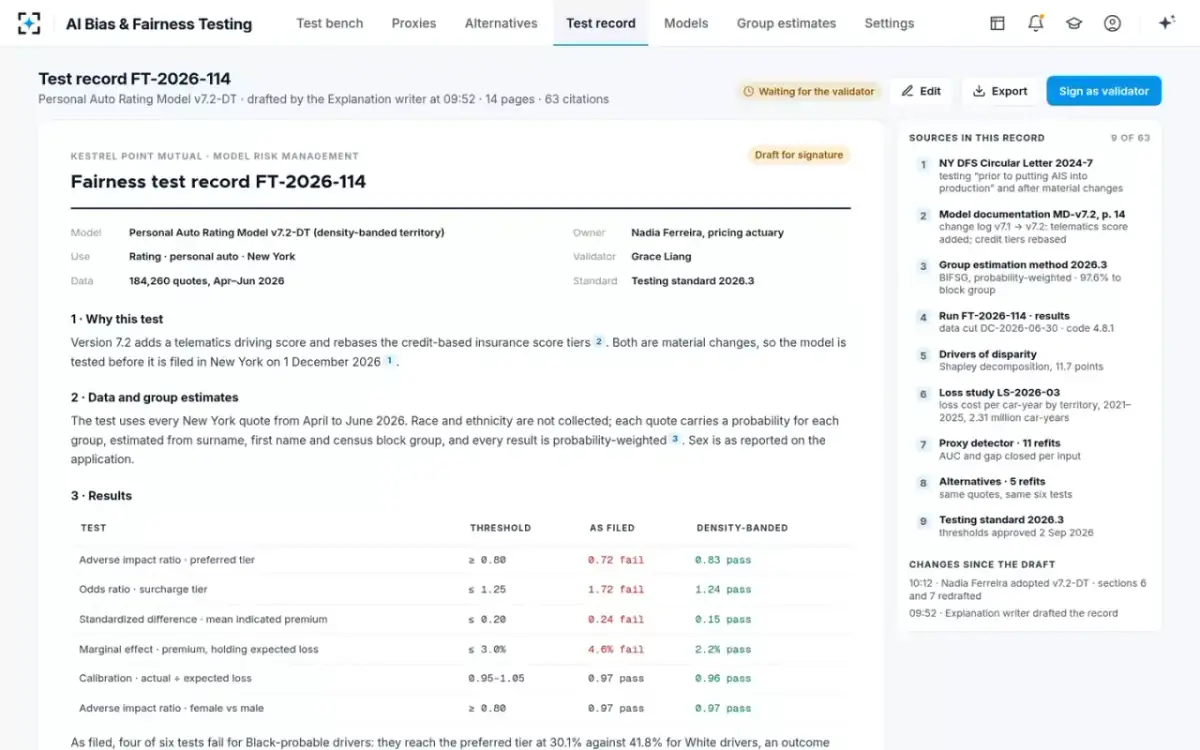Click the DENSITY-BANDED column header
The height and width of the screenshot is (750, 1200).
click(742, 528)
